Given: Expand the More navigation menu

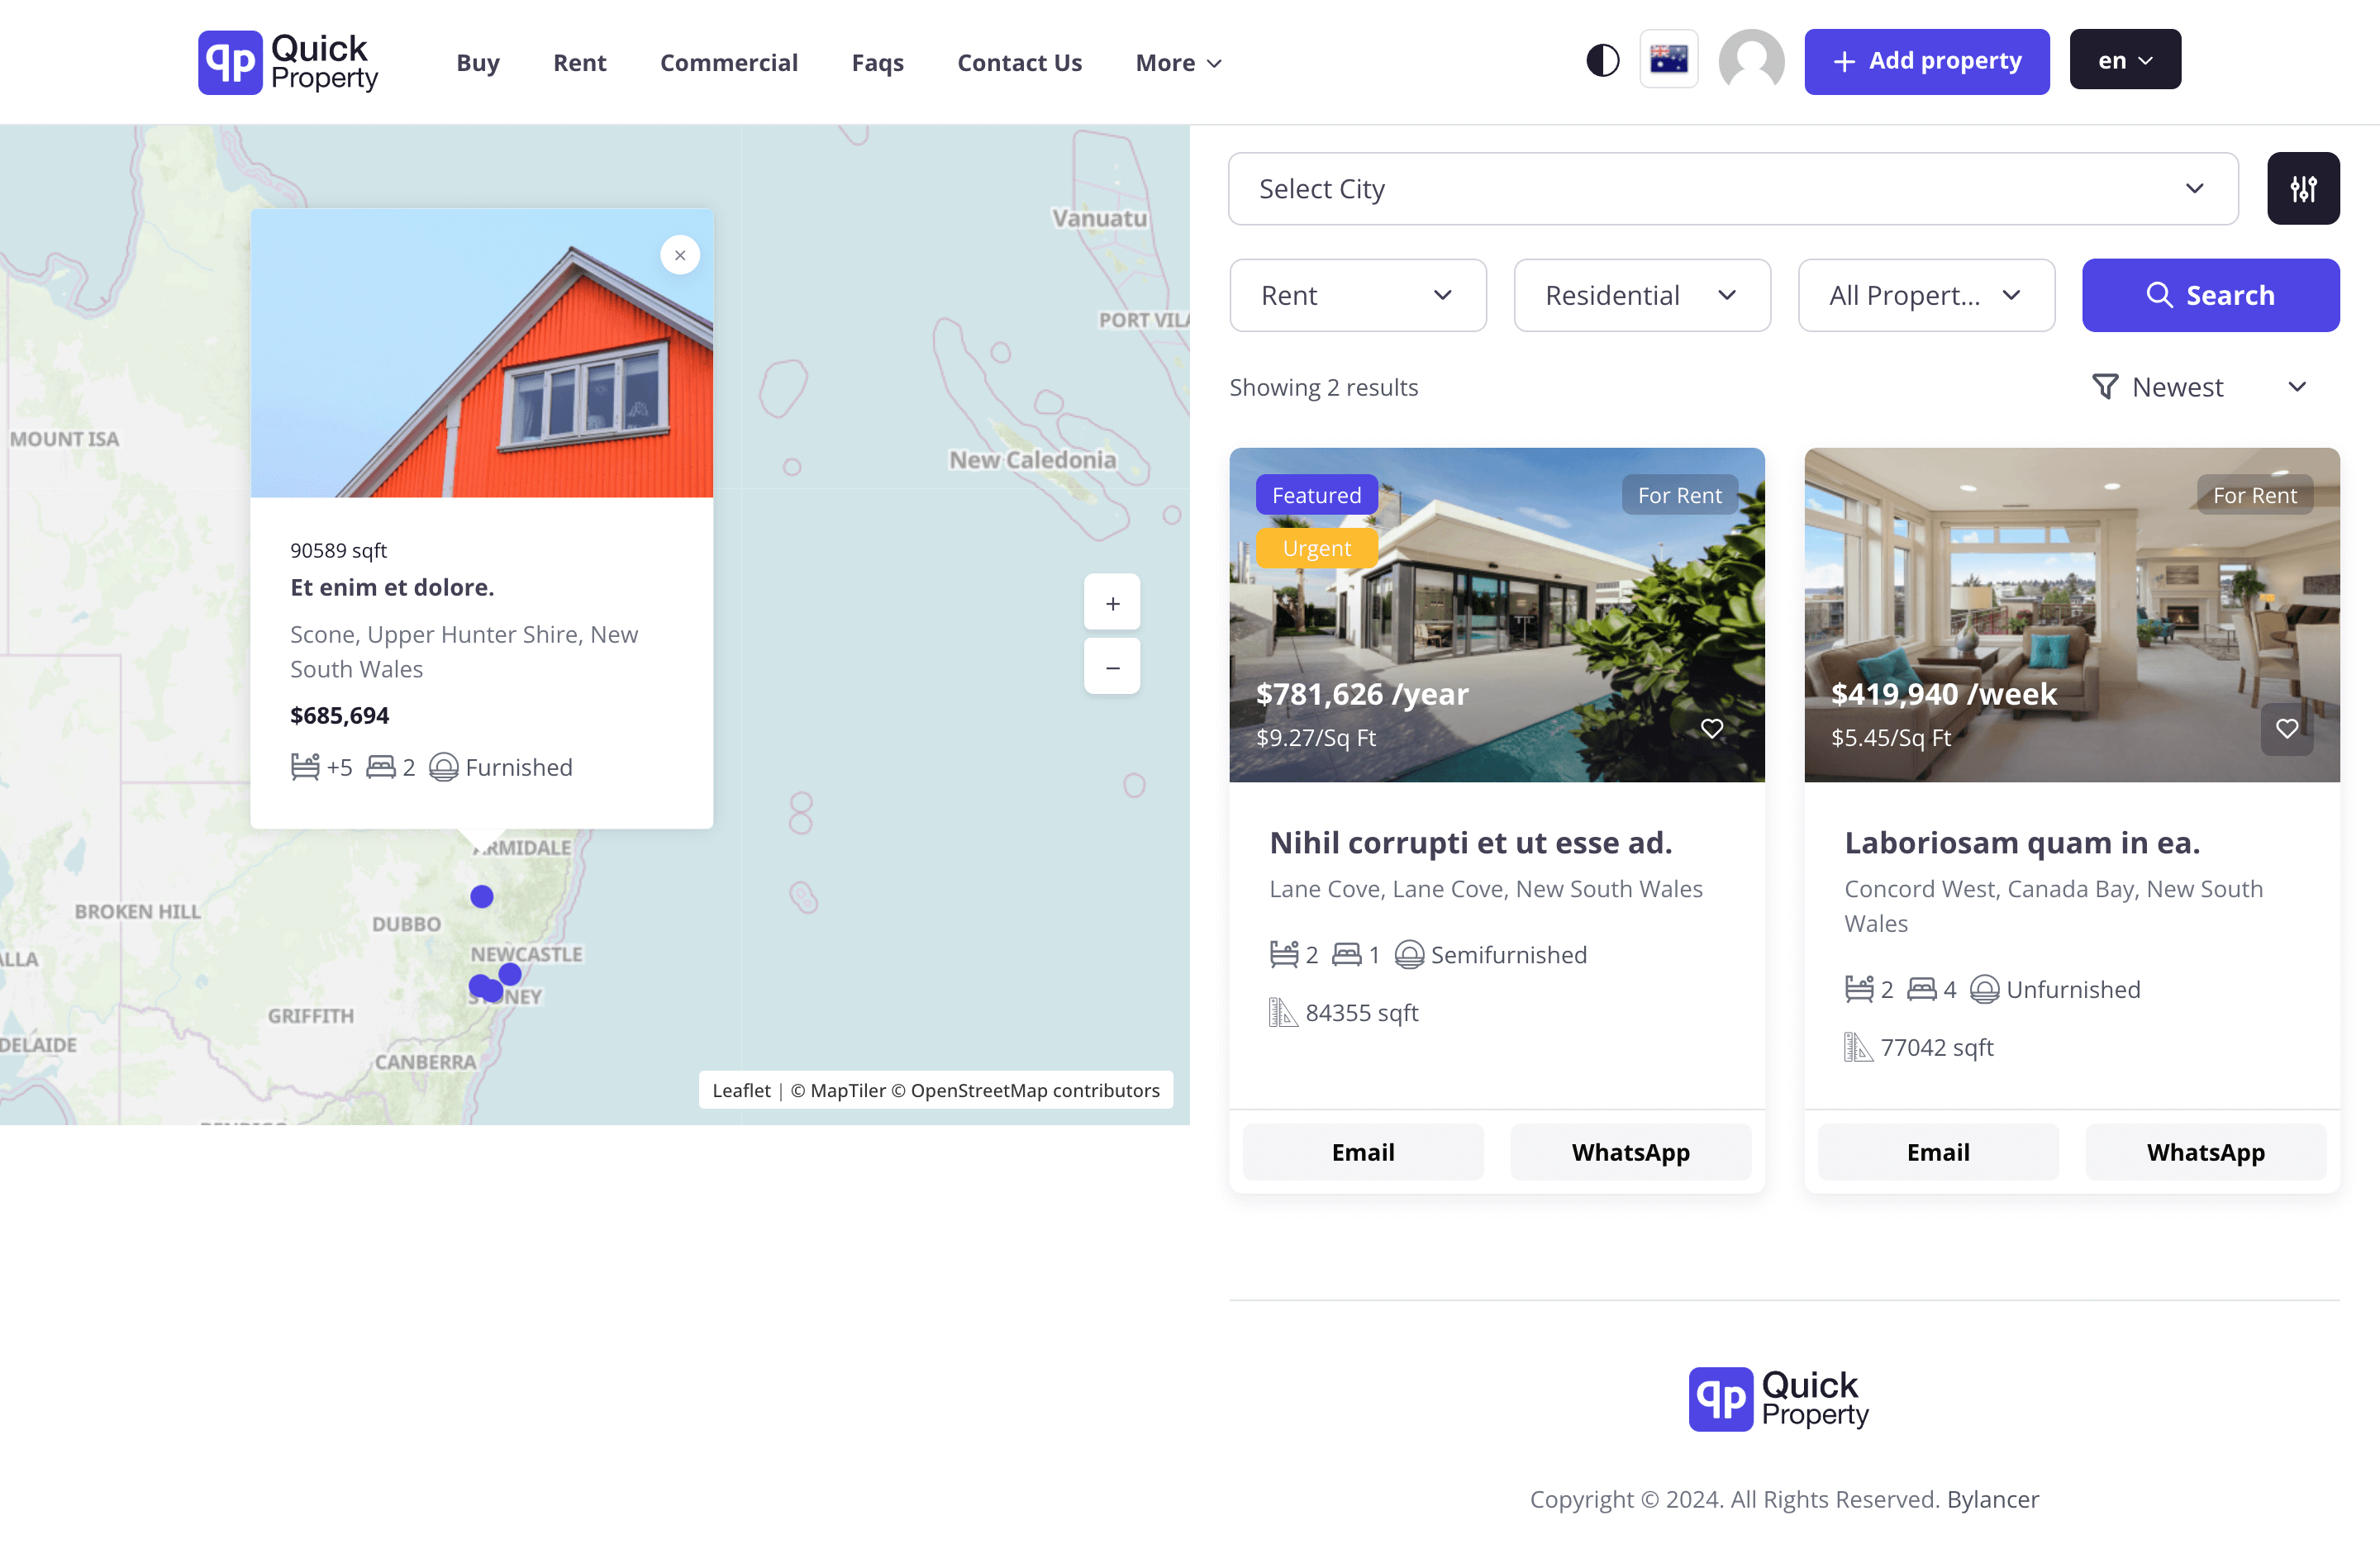Looking at the screenshot, I should point(1178,63).
